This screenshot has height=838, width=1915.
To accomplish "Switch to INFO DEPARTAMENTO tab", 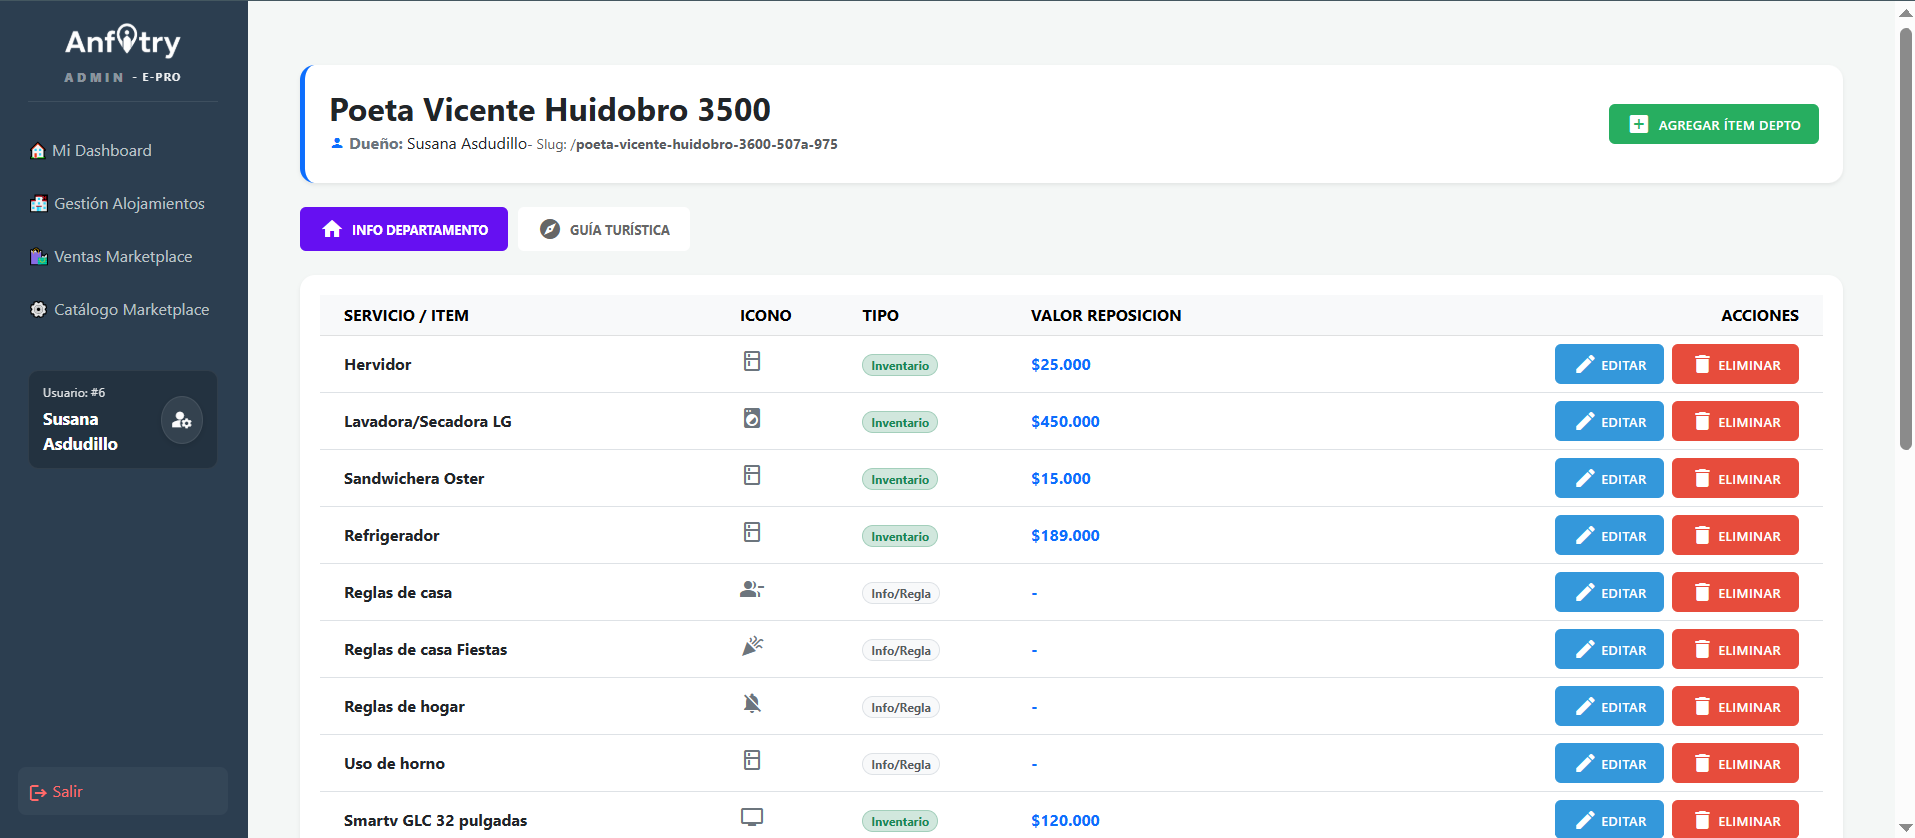I will point(404,229).
